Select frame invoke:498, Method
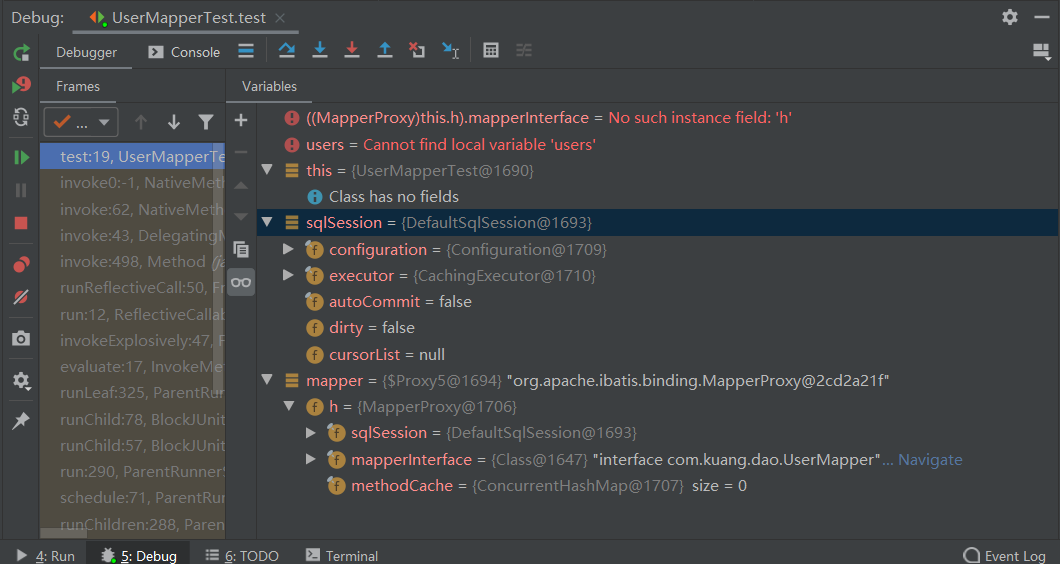 coord(132,262)
